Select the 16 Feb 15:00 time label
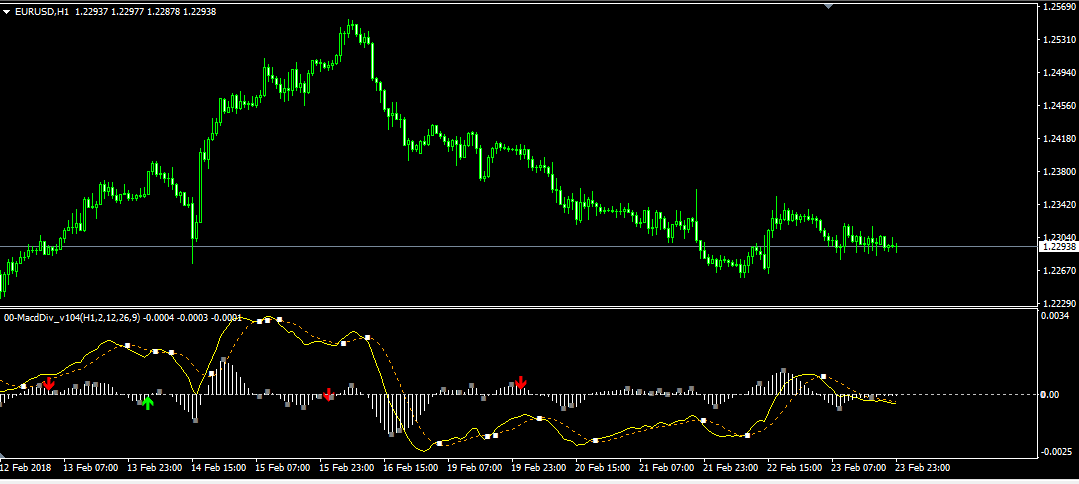 [x=411, y=468]
